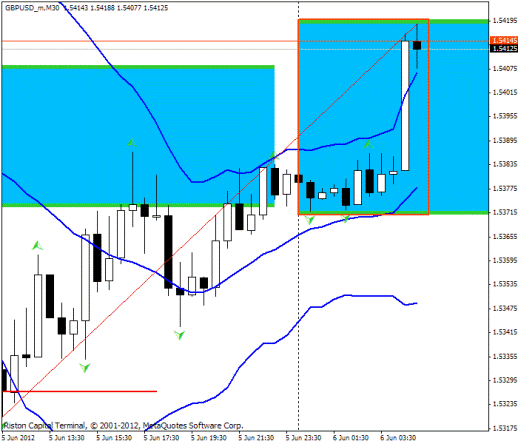Click the 1.53775 price axis label

(505, 189)
